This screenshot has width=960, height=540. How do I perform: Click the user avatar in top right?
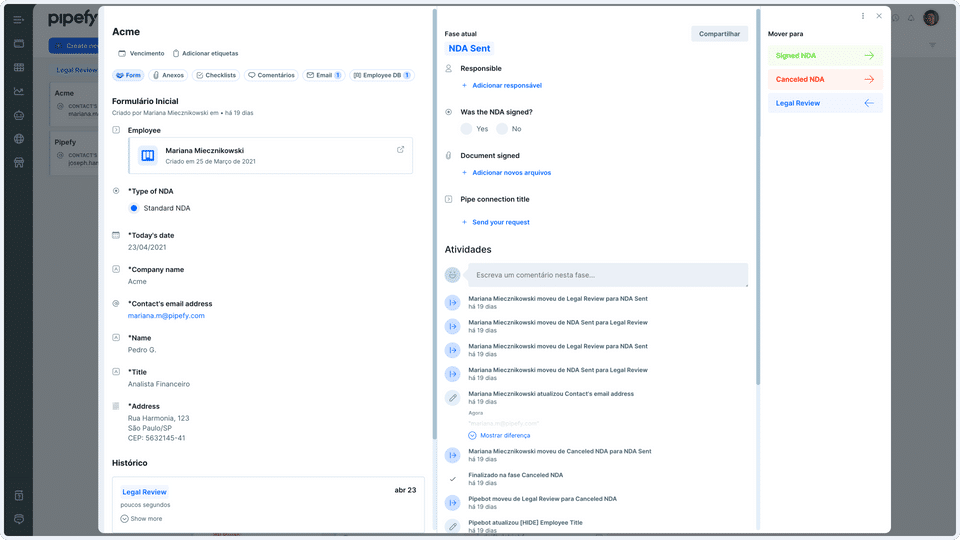[931, 18]
